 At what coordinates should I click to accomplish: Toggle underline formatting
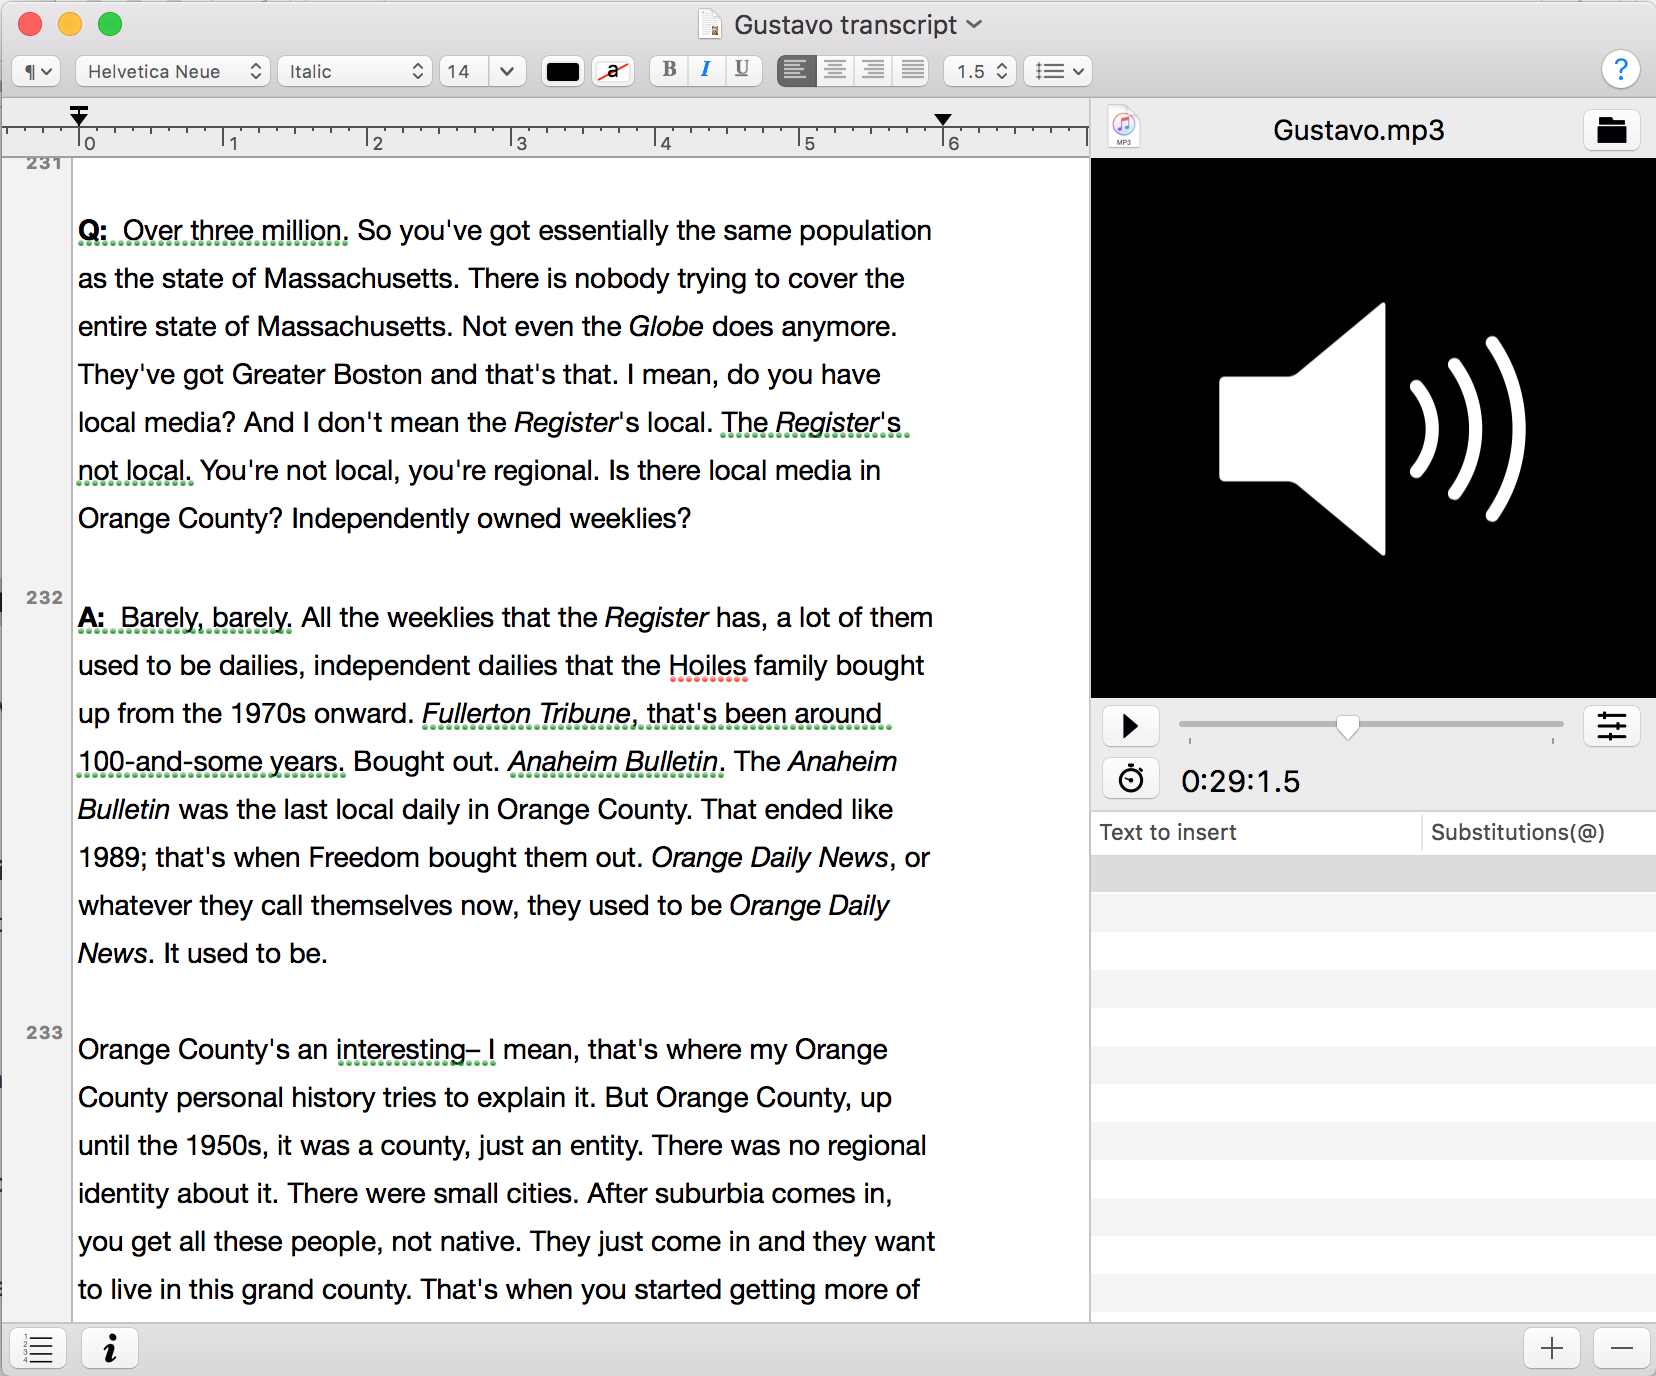pyautogui.click(x=742, y=70)
